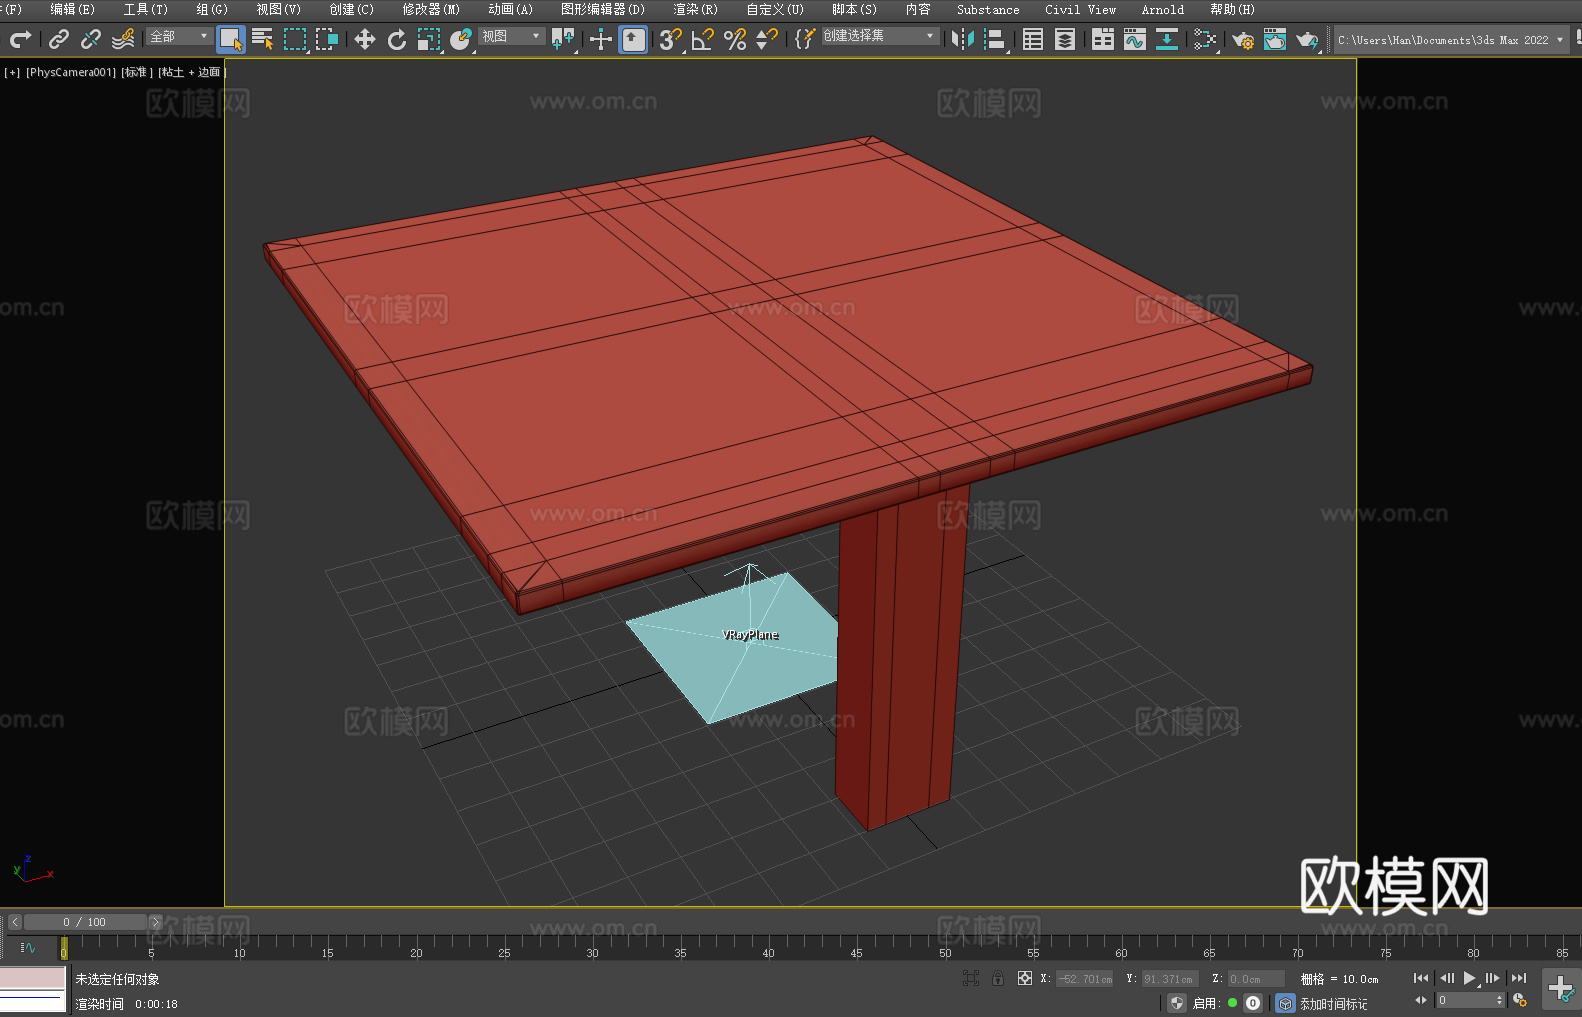Show the Ribbon toggle icon

[1103, 39]
